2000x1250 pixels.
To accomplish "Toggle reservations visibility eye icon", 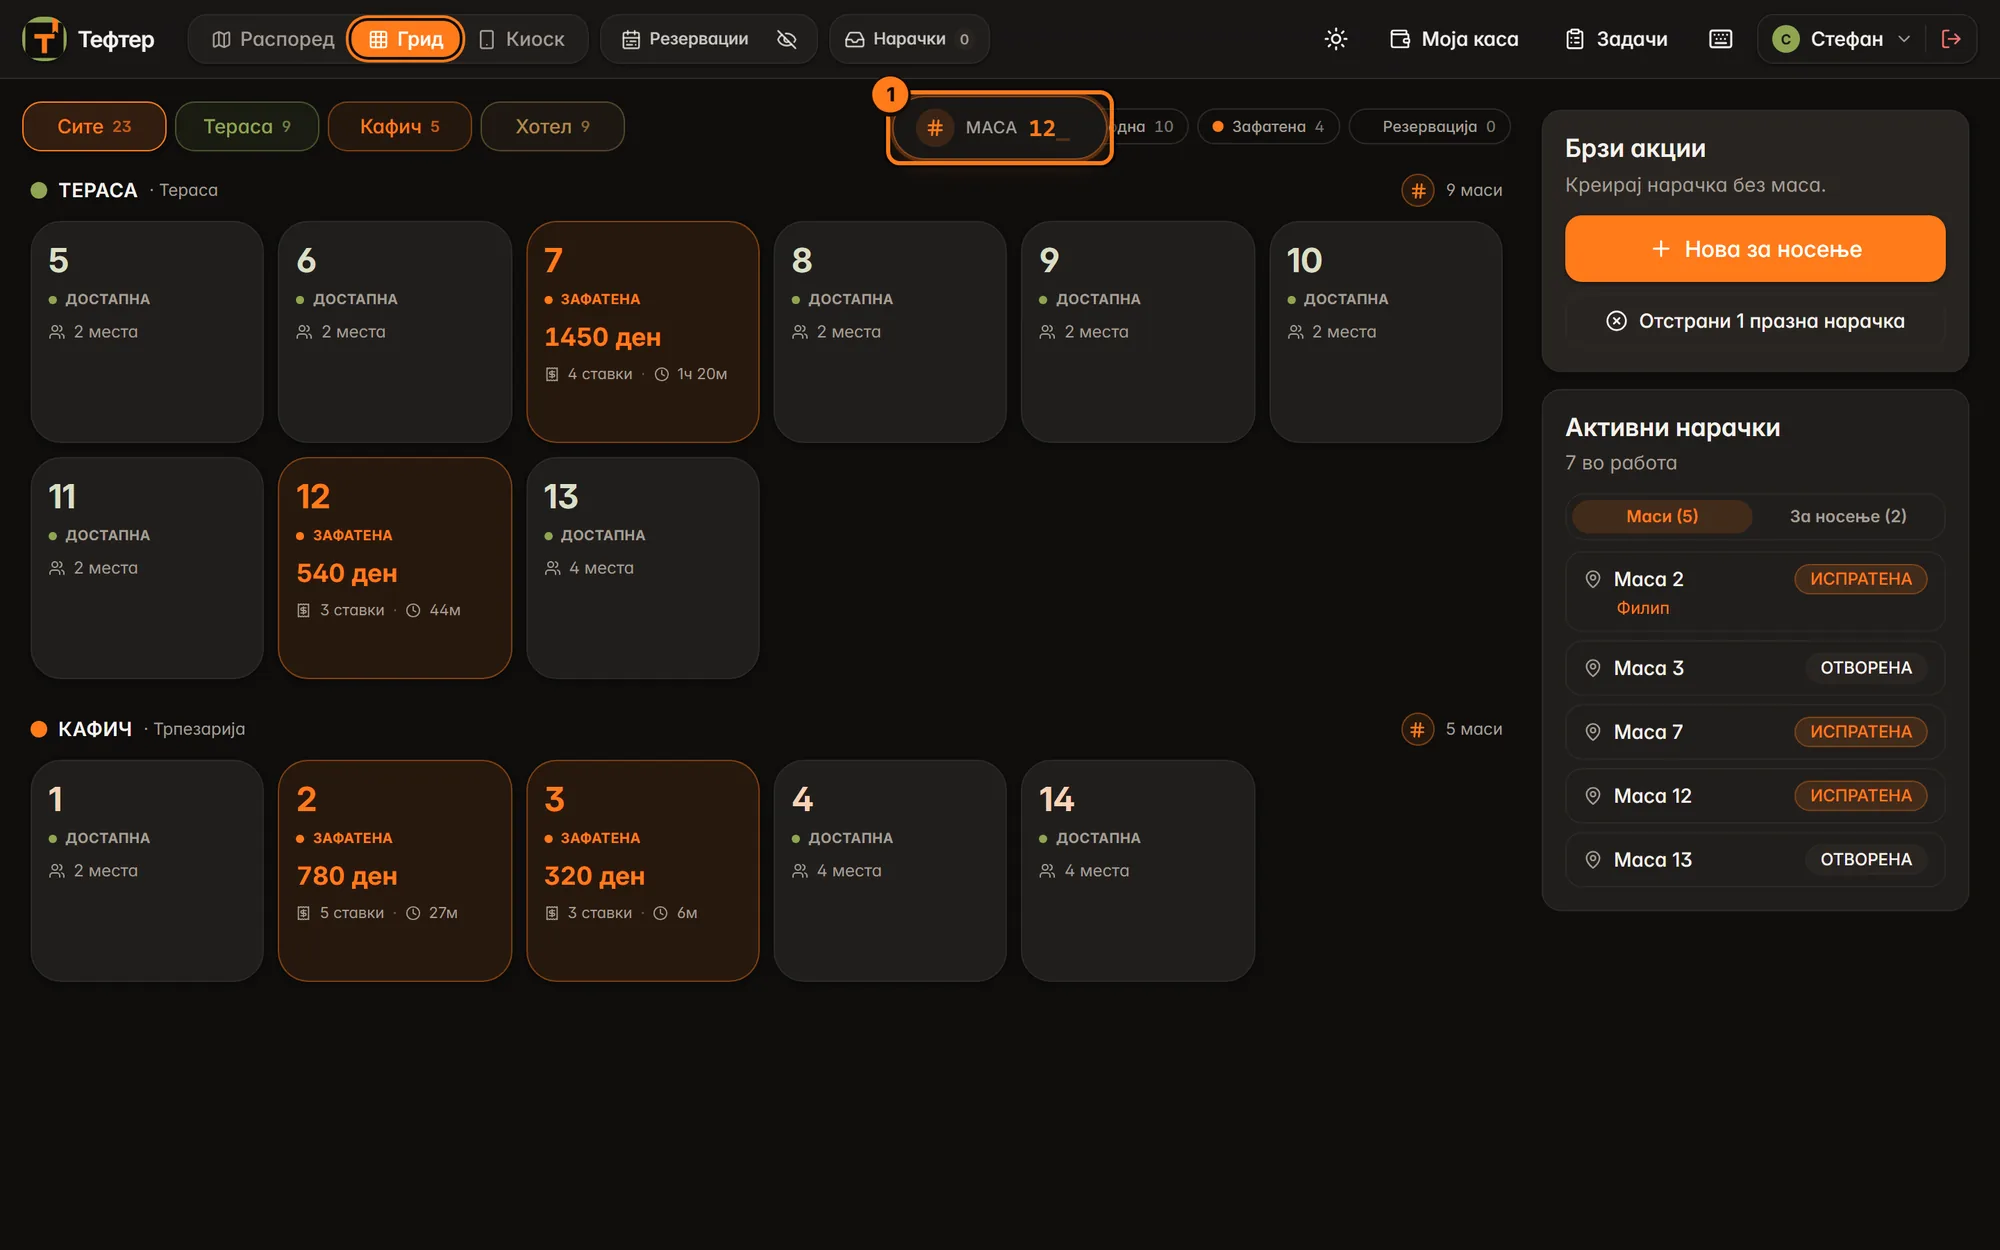I will point(787,39).
